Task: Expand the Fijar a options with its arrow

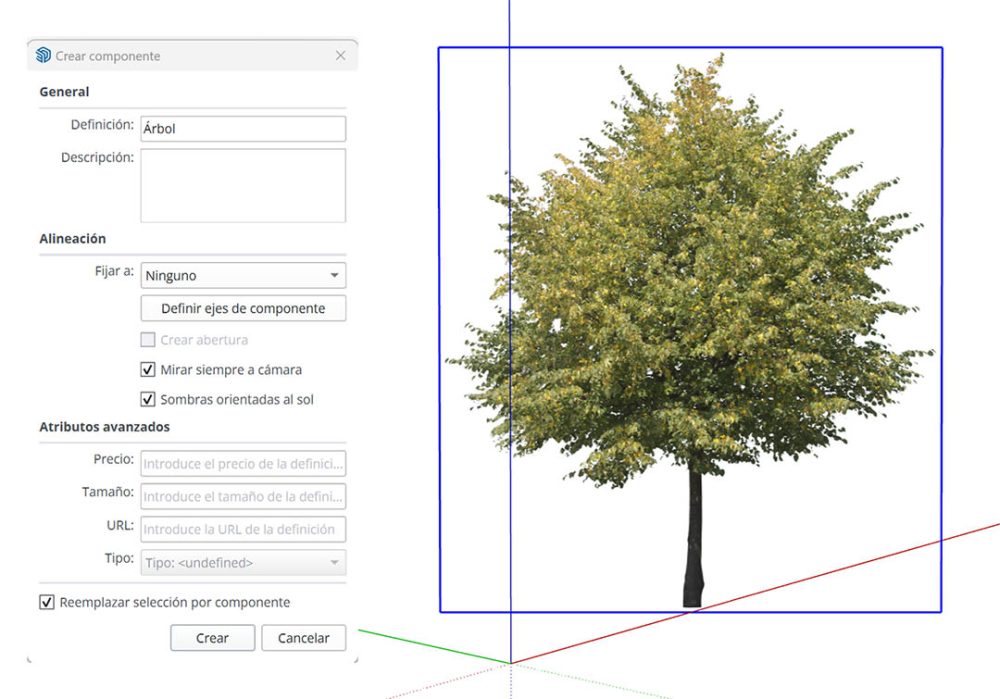Action: (334, 274)
